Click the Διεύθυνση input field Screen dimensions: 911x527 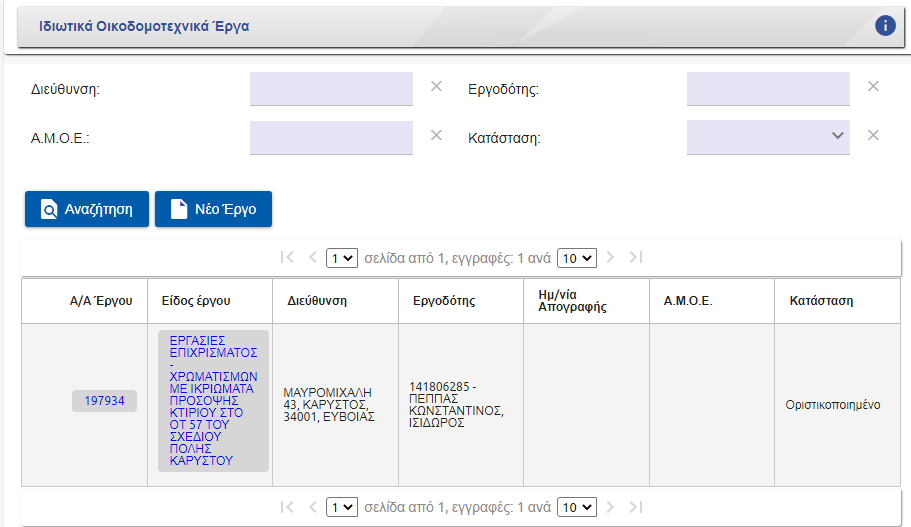[x=331, y=88]
